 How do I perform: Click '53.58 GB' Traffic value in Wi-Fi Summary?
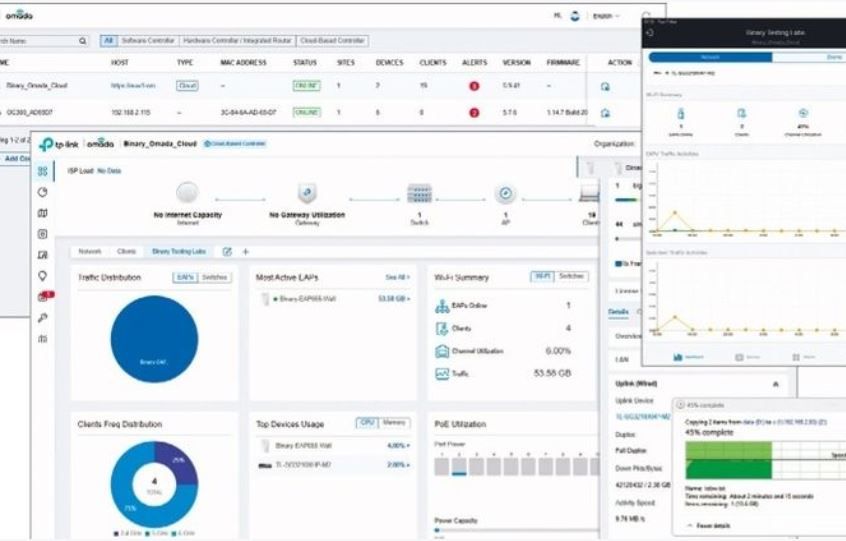pos(552,373)
